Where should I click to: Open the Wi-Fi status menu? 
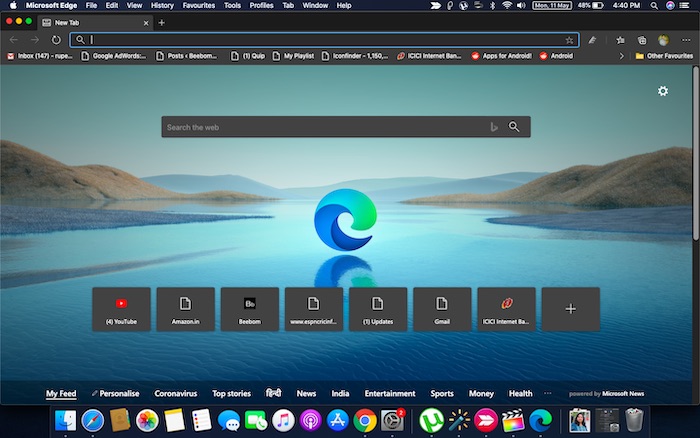(506, 5)
